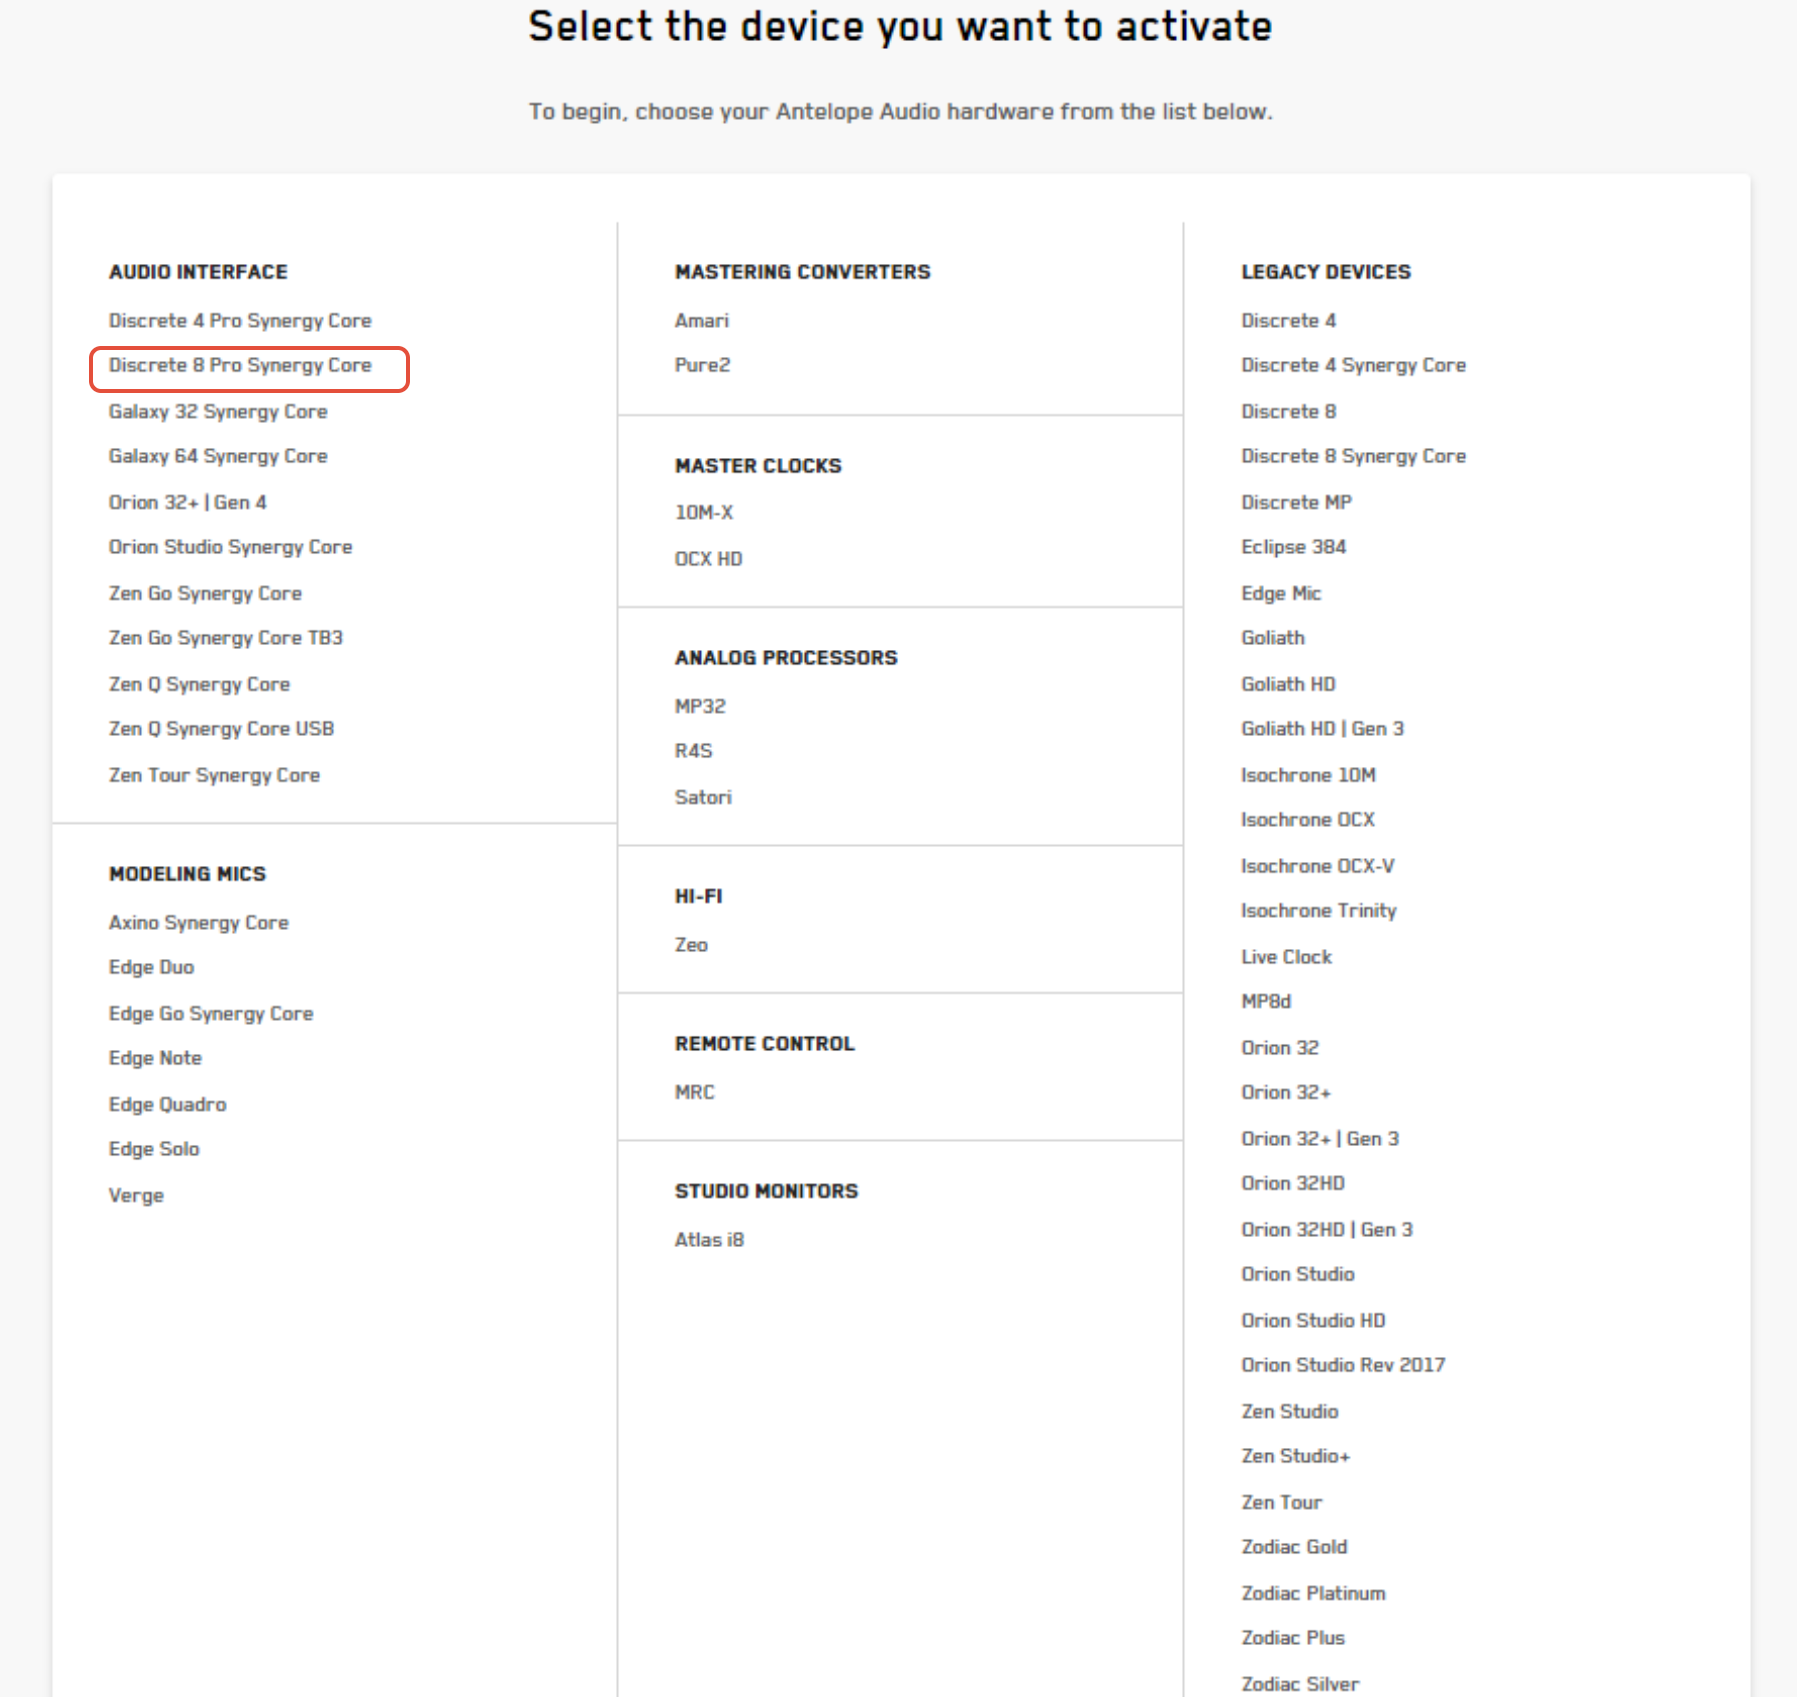The height and width of the screenshot is (1697, 1797).
Task: Pick the MP8d device
Action: pyautogui.click(x=1267, y=1001)
